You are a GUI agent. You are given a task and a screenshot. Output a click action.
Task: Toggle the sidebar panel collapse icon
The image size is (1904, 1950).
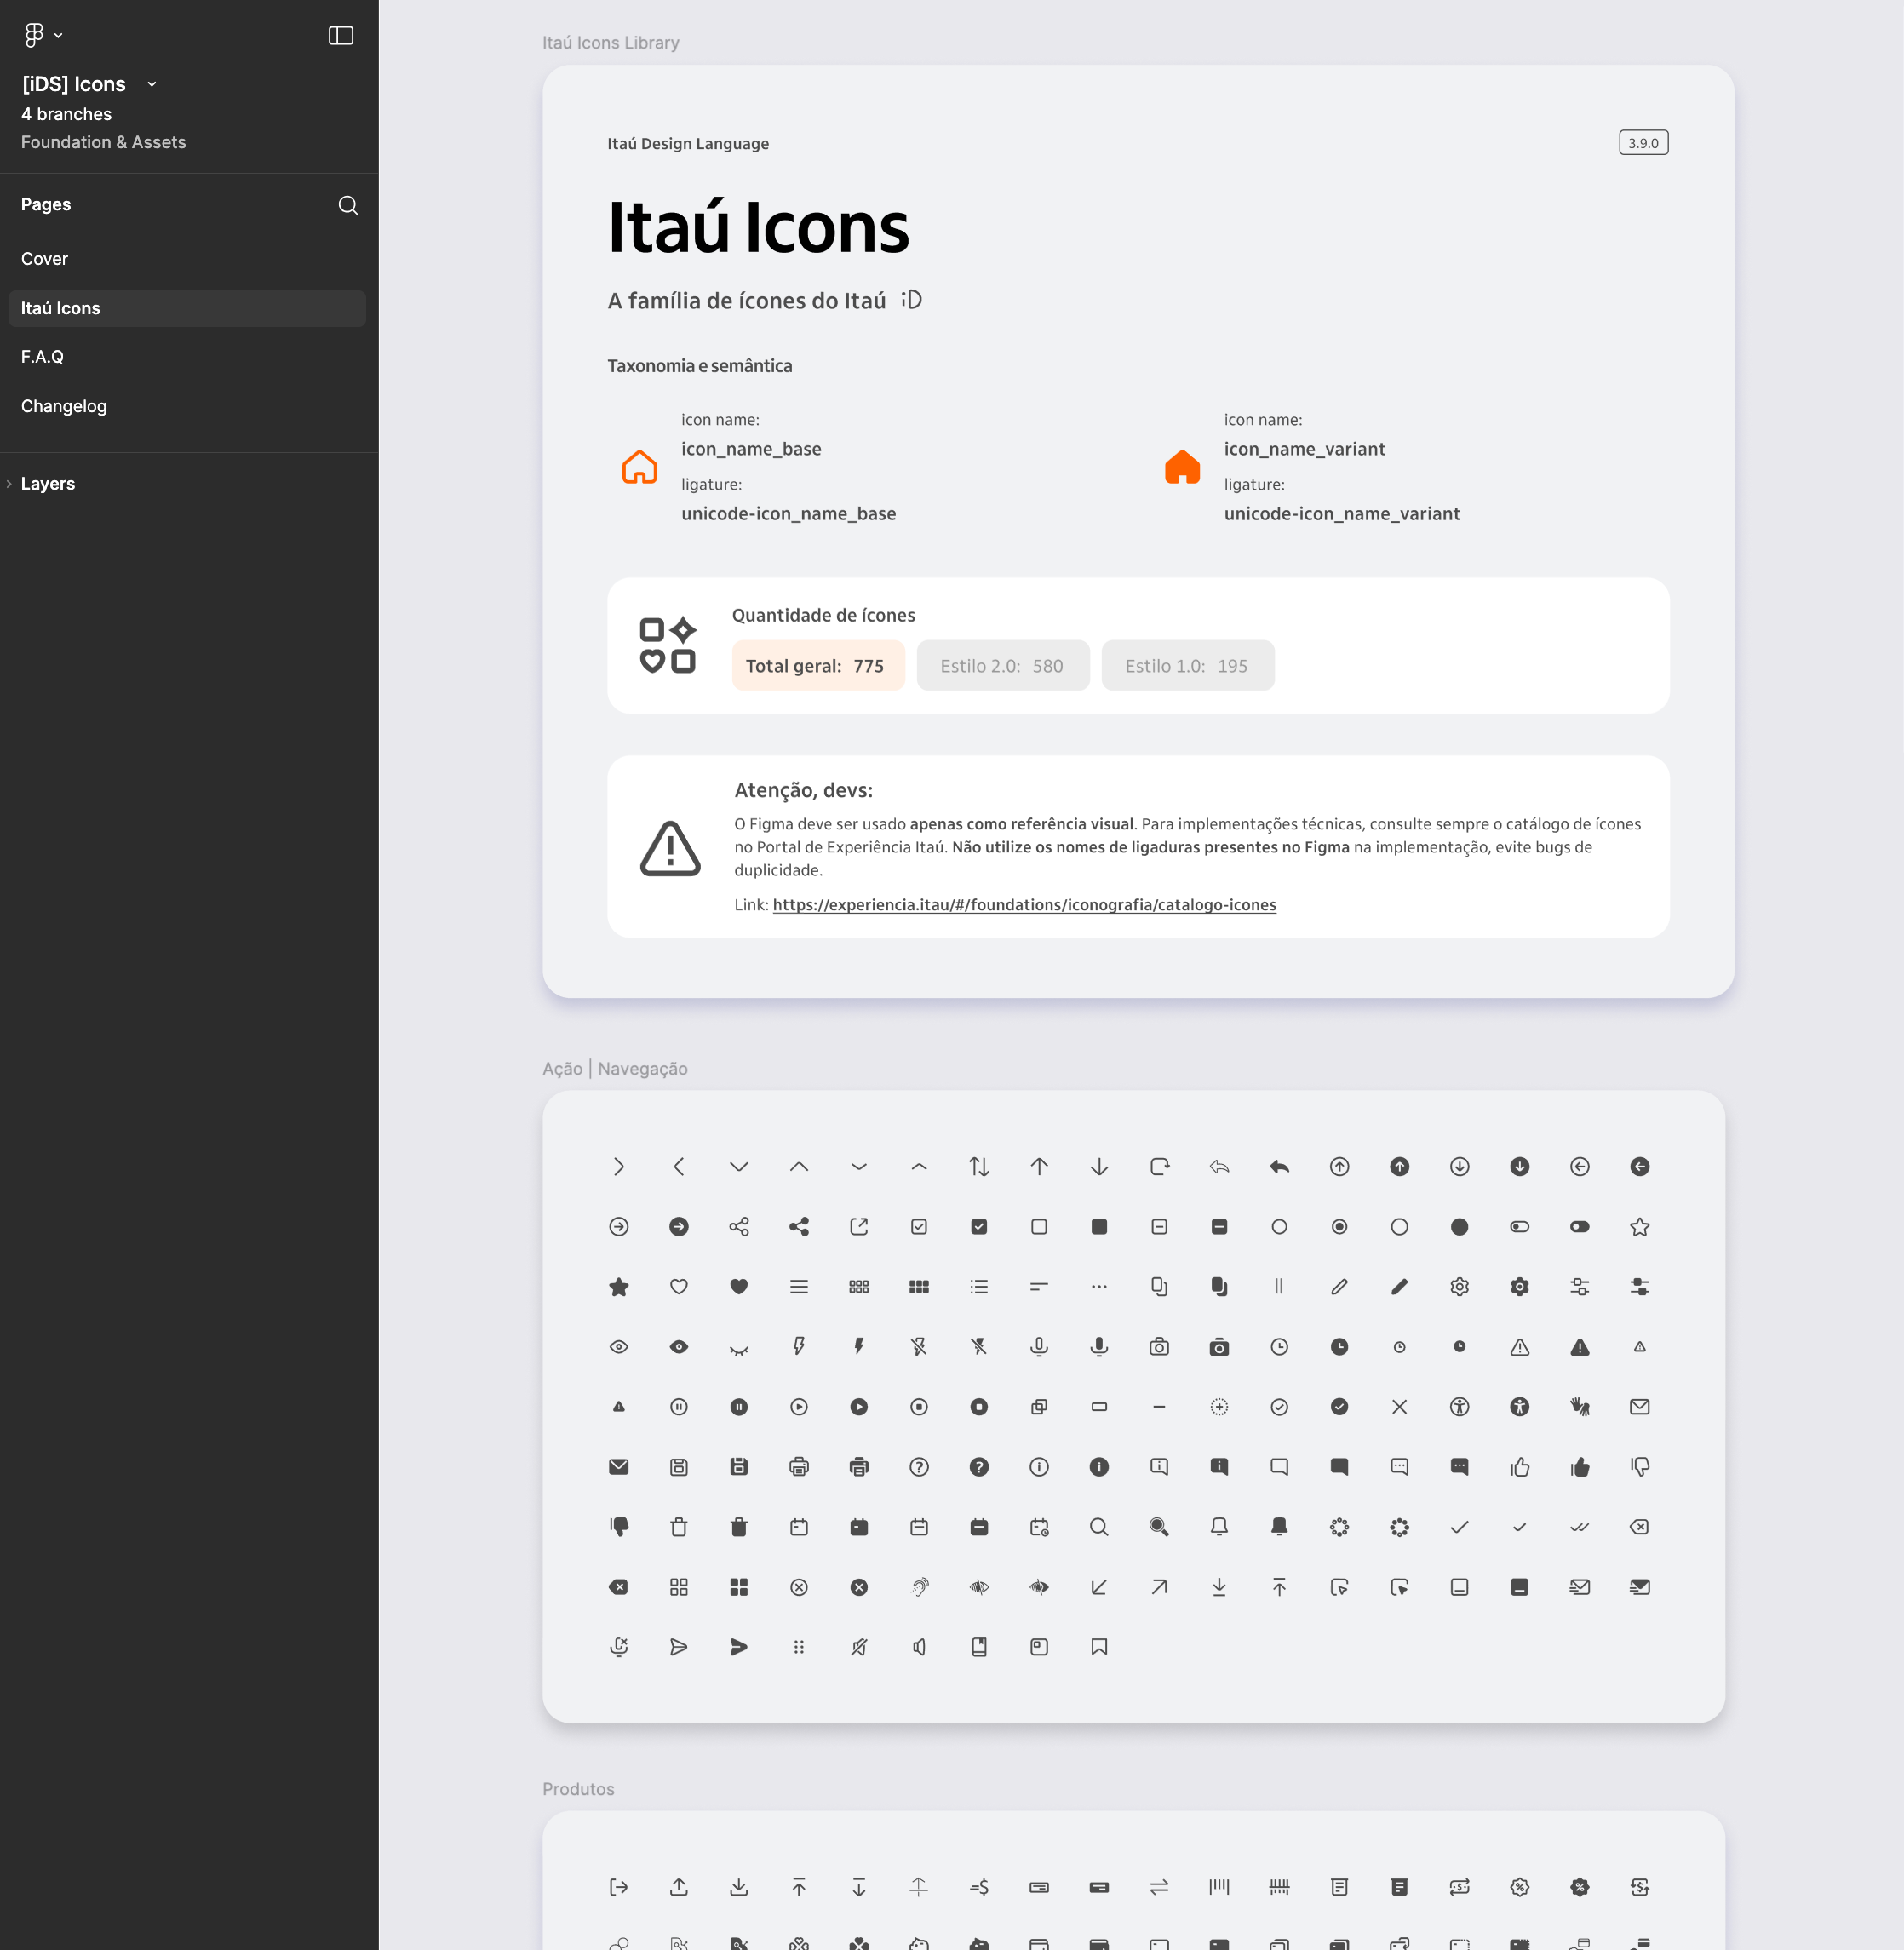pyautogui.click(x=340, y=36)
